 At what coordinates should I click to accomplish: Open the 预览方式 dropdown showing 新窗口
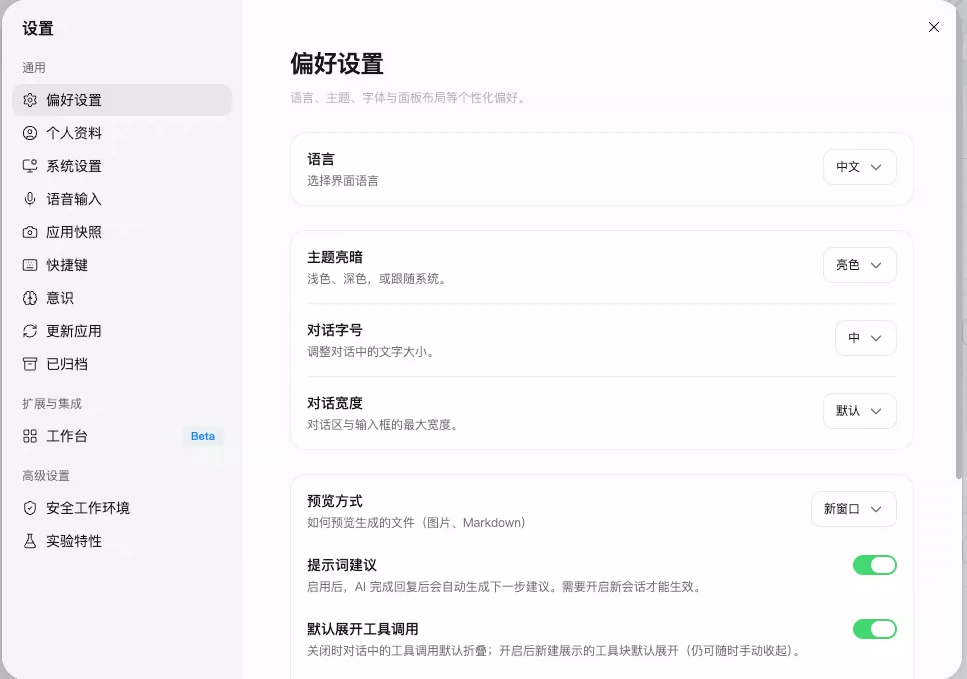point(854,509)
